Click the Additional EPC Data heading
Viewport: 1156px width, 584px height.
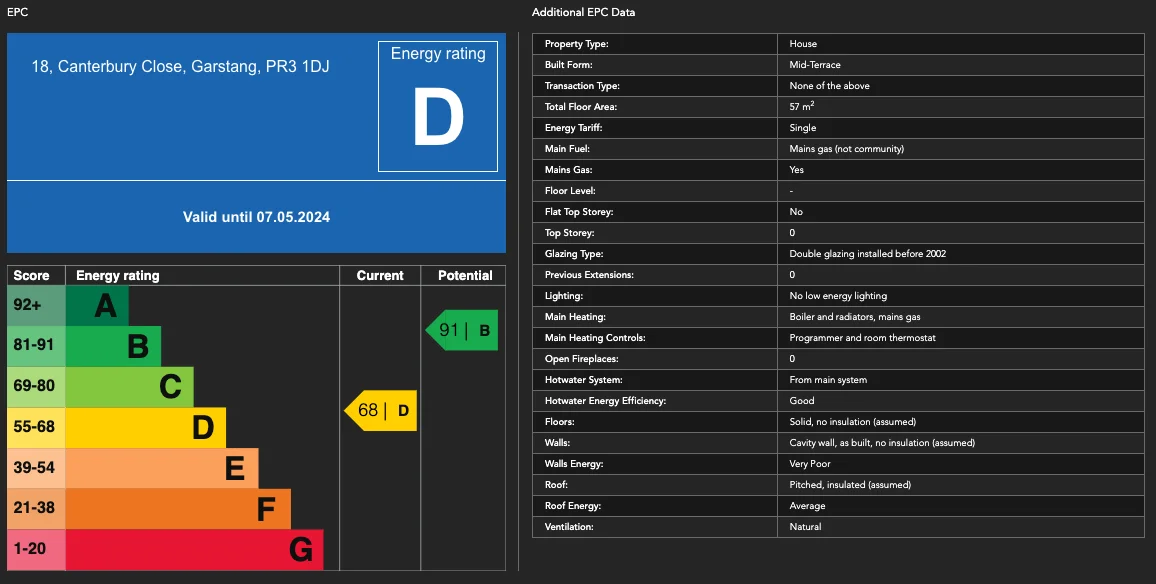583,12
